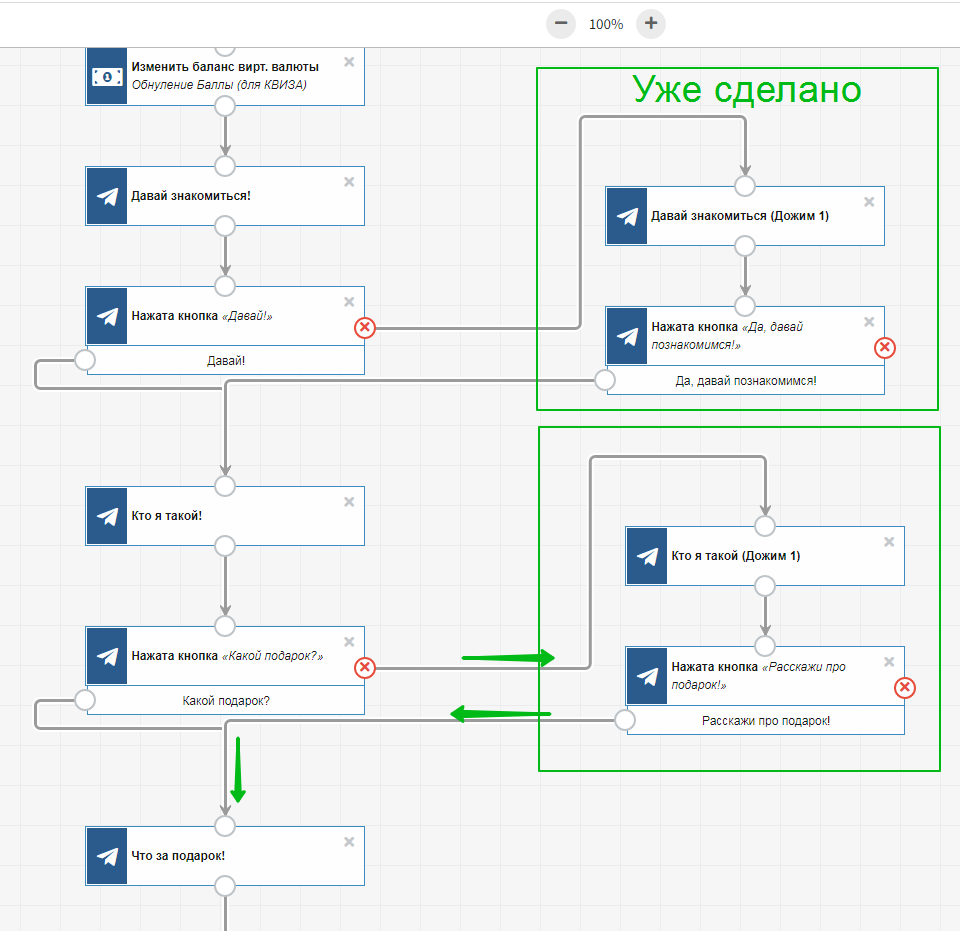Select the Да, давай познакомимся! button row
960x931 pixels.
click(746, 381)
